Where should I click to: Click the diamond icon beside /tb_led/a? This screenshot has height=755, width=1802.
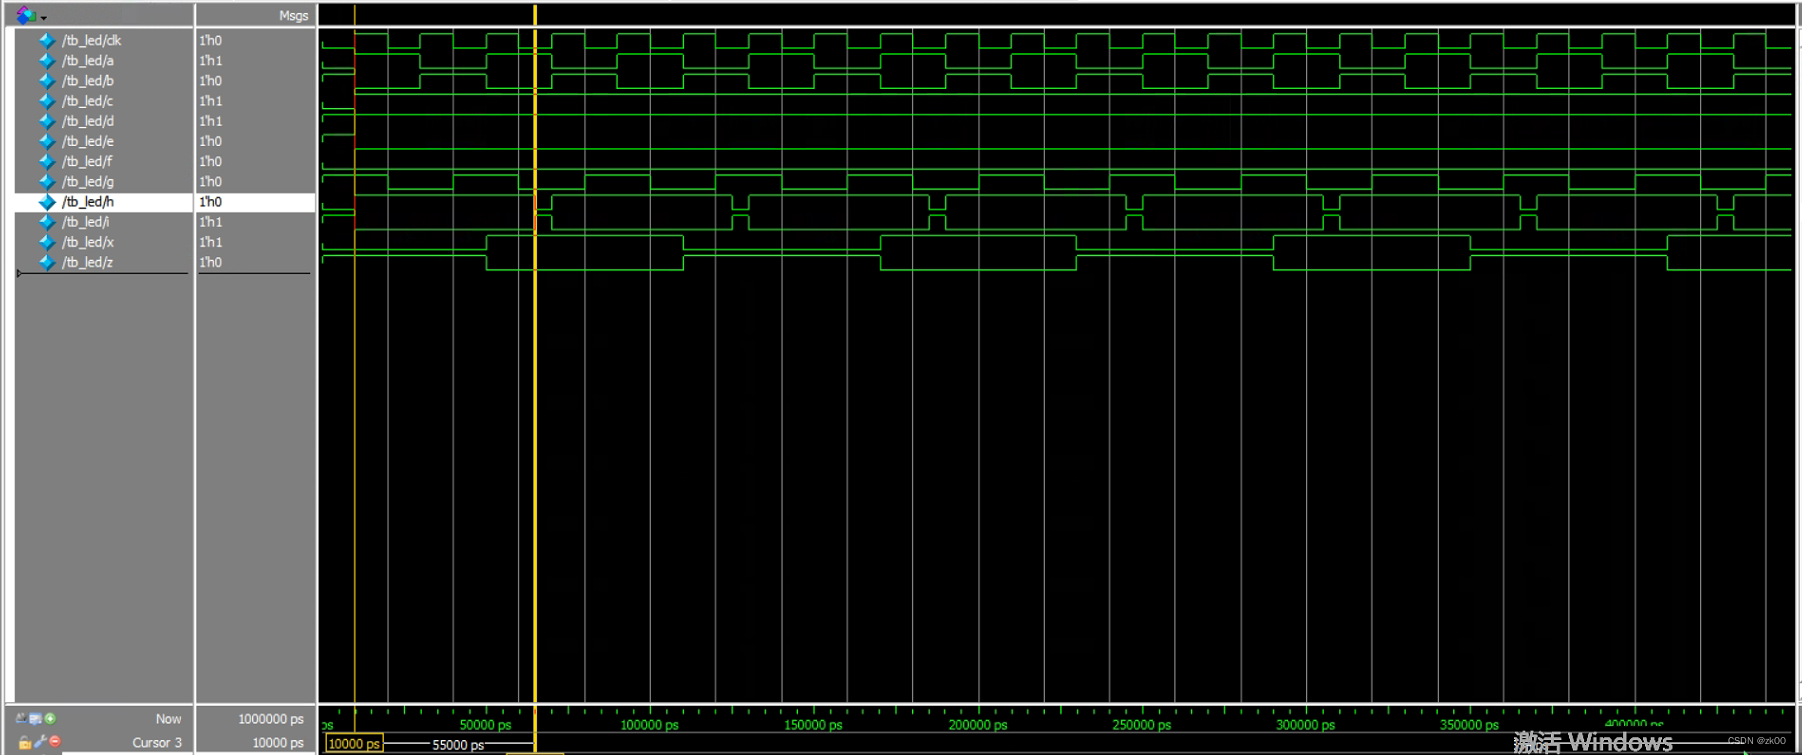(47, 61)
